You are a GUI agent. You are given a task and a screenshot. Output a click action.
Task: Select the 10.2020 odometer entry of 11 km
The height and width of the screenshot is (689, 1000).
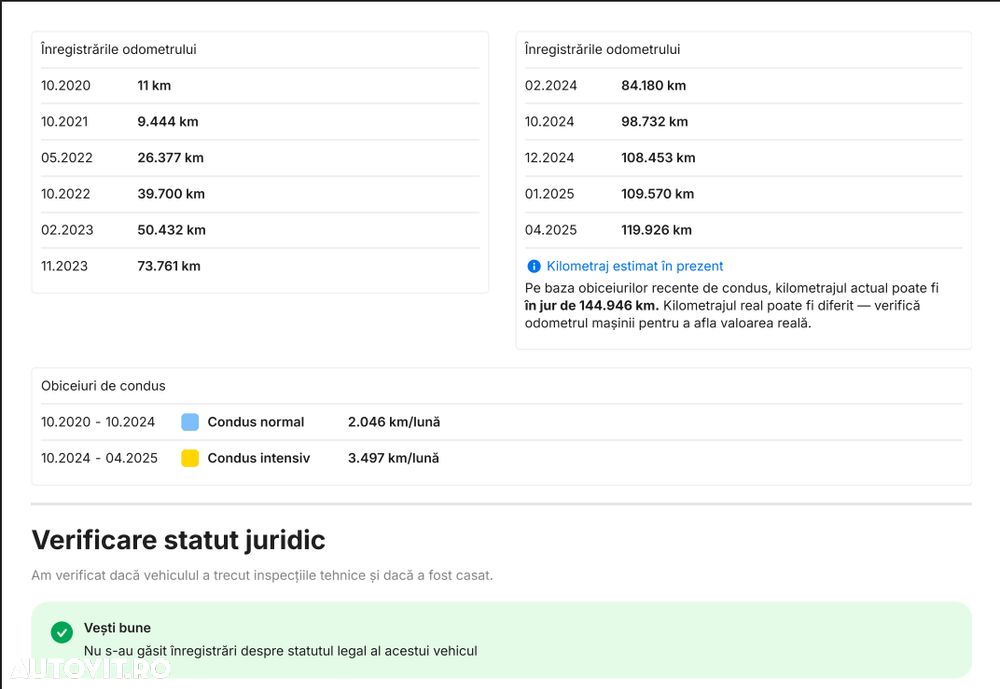(x=154, y=86)
